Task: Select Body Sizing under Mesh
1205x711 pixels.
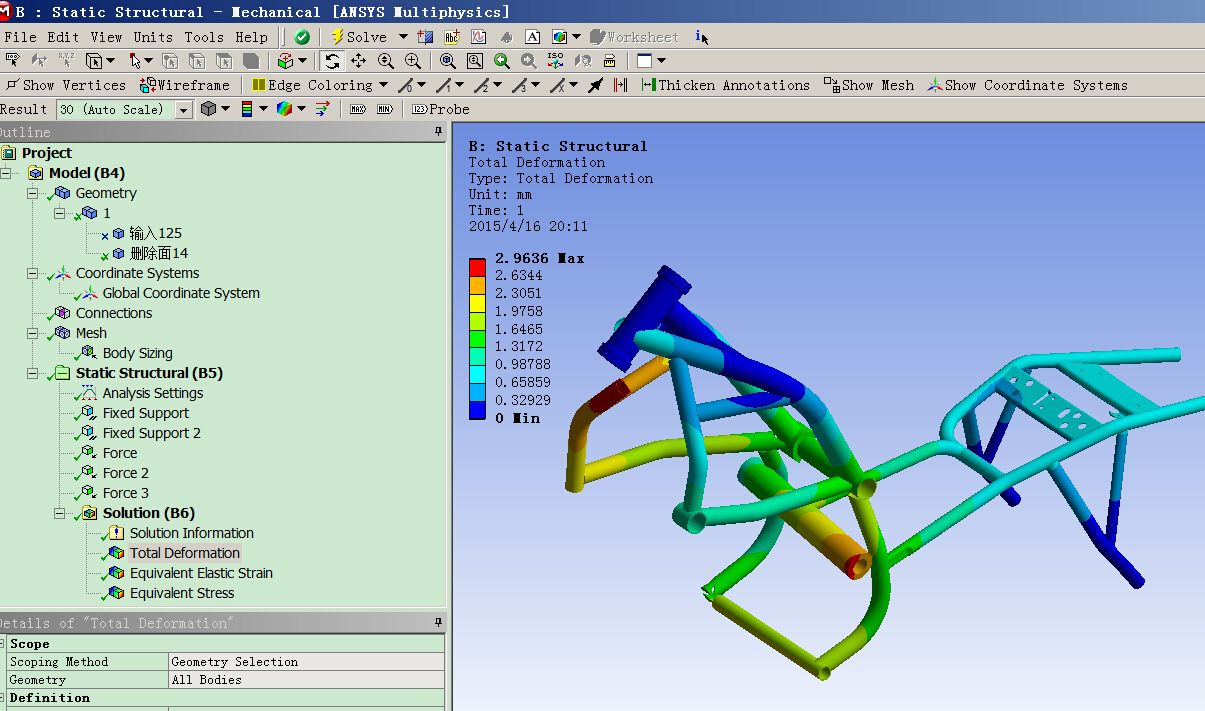Action: click(137, 353)
